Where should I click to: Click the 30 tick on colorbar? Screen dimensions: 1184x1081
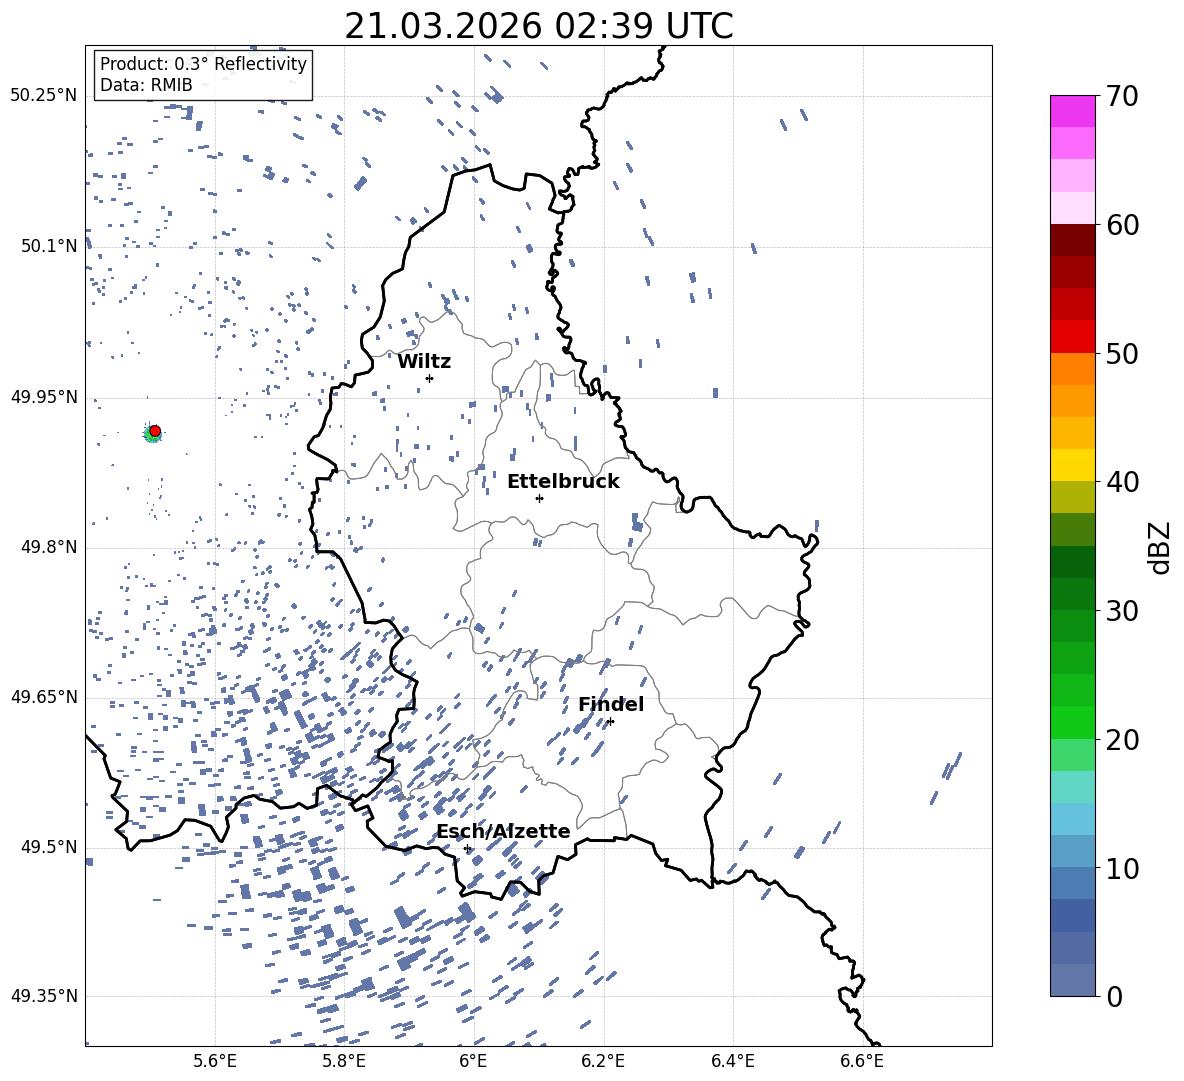[x=1122, y=611]
